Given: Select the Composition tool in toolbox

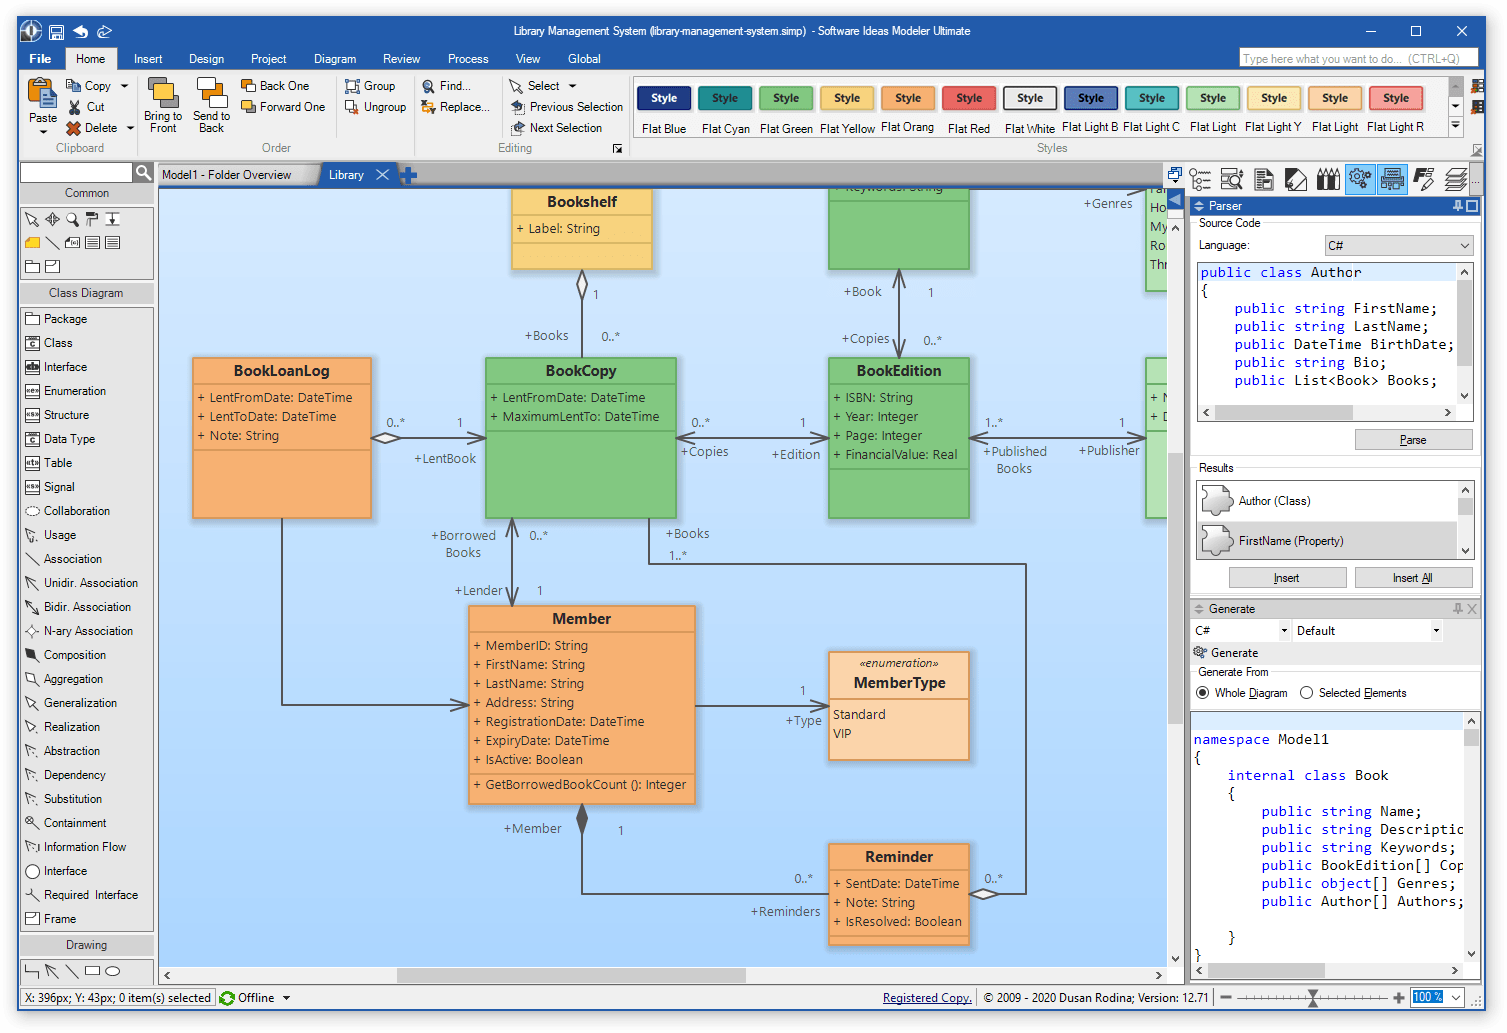Looking at the screenshot, I should [x=75, y=655].
